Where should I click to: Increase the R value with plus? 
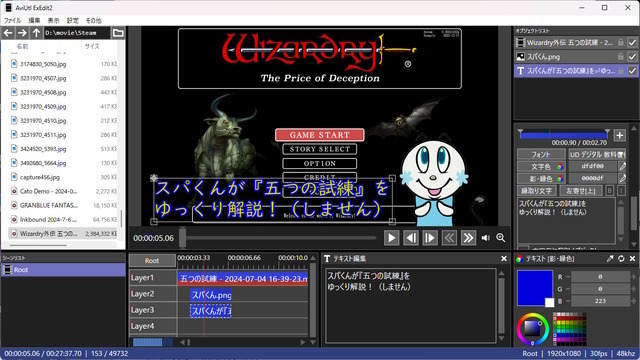coord(633,277)
